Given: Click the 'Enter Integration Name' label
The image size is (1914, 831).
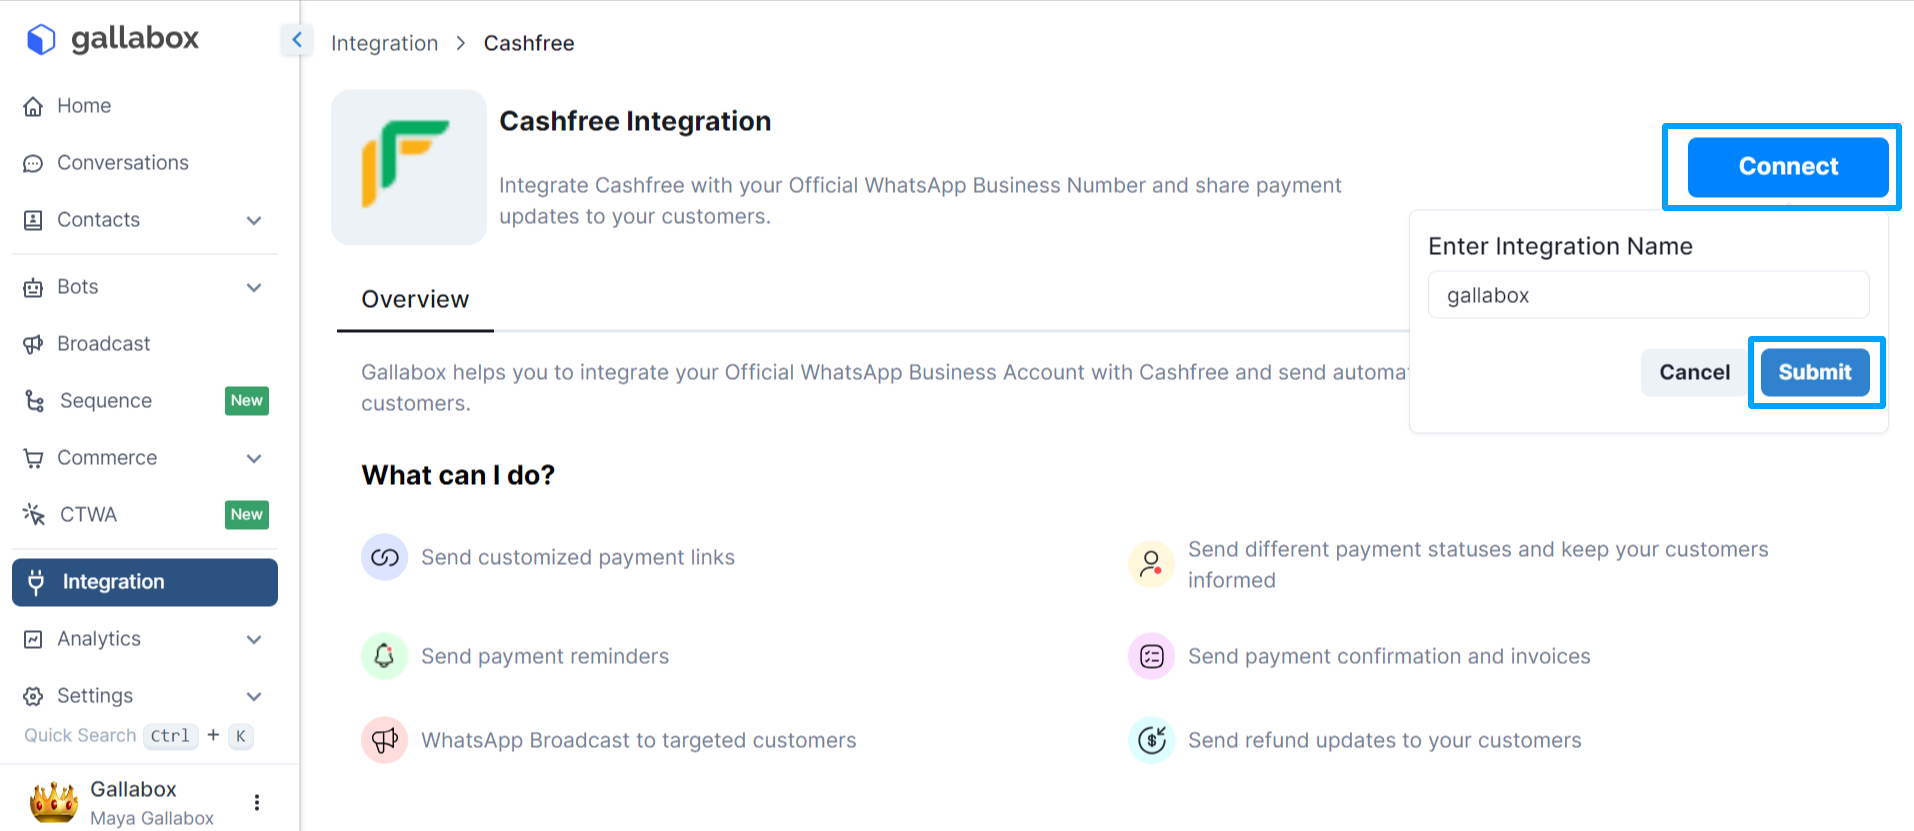Looking at the screenshot, I should tap(1560, 246).
